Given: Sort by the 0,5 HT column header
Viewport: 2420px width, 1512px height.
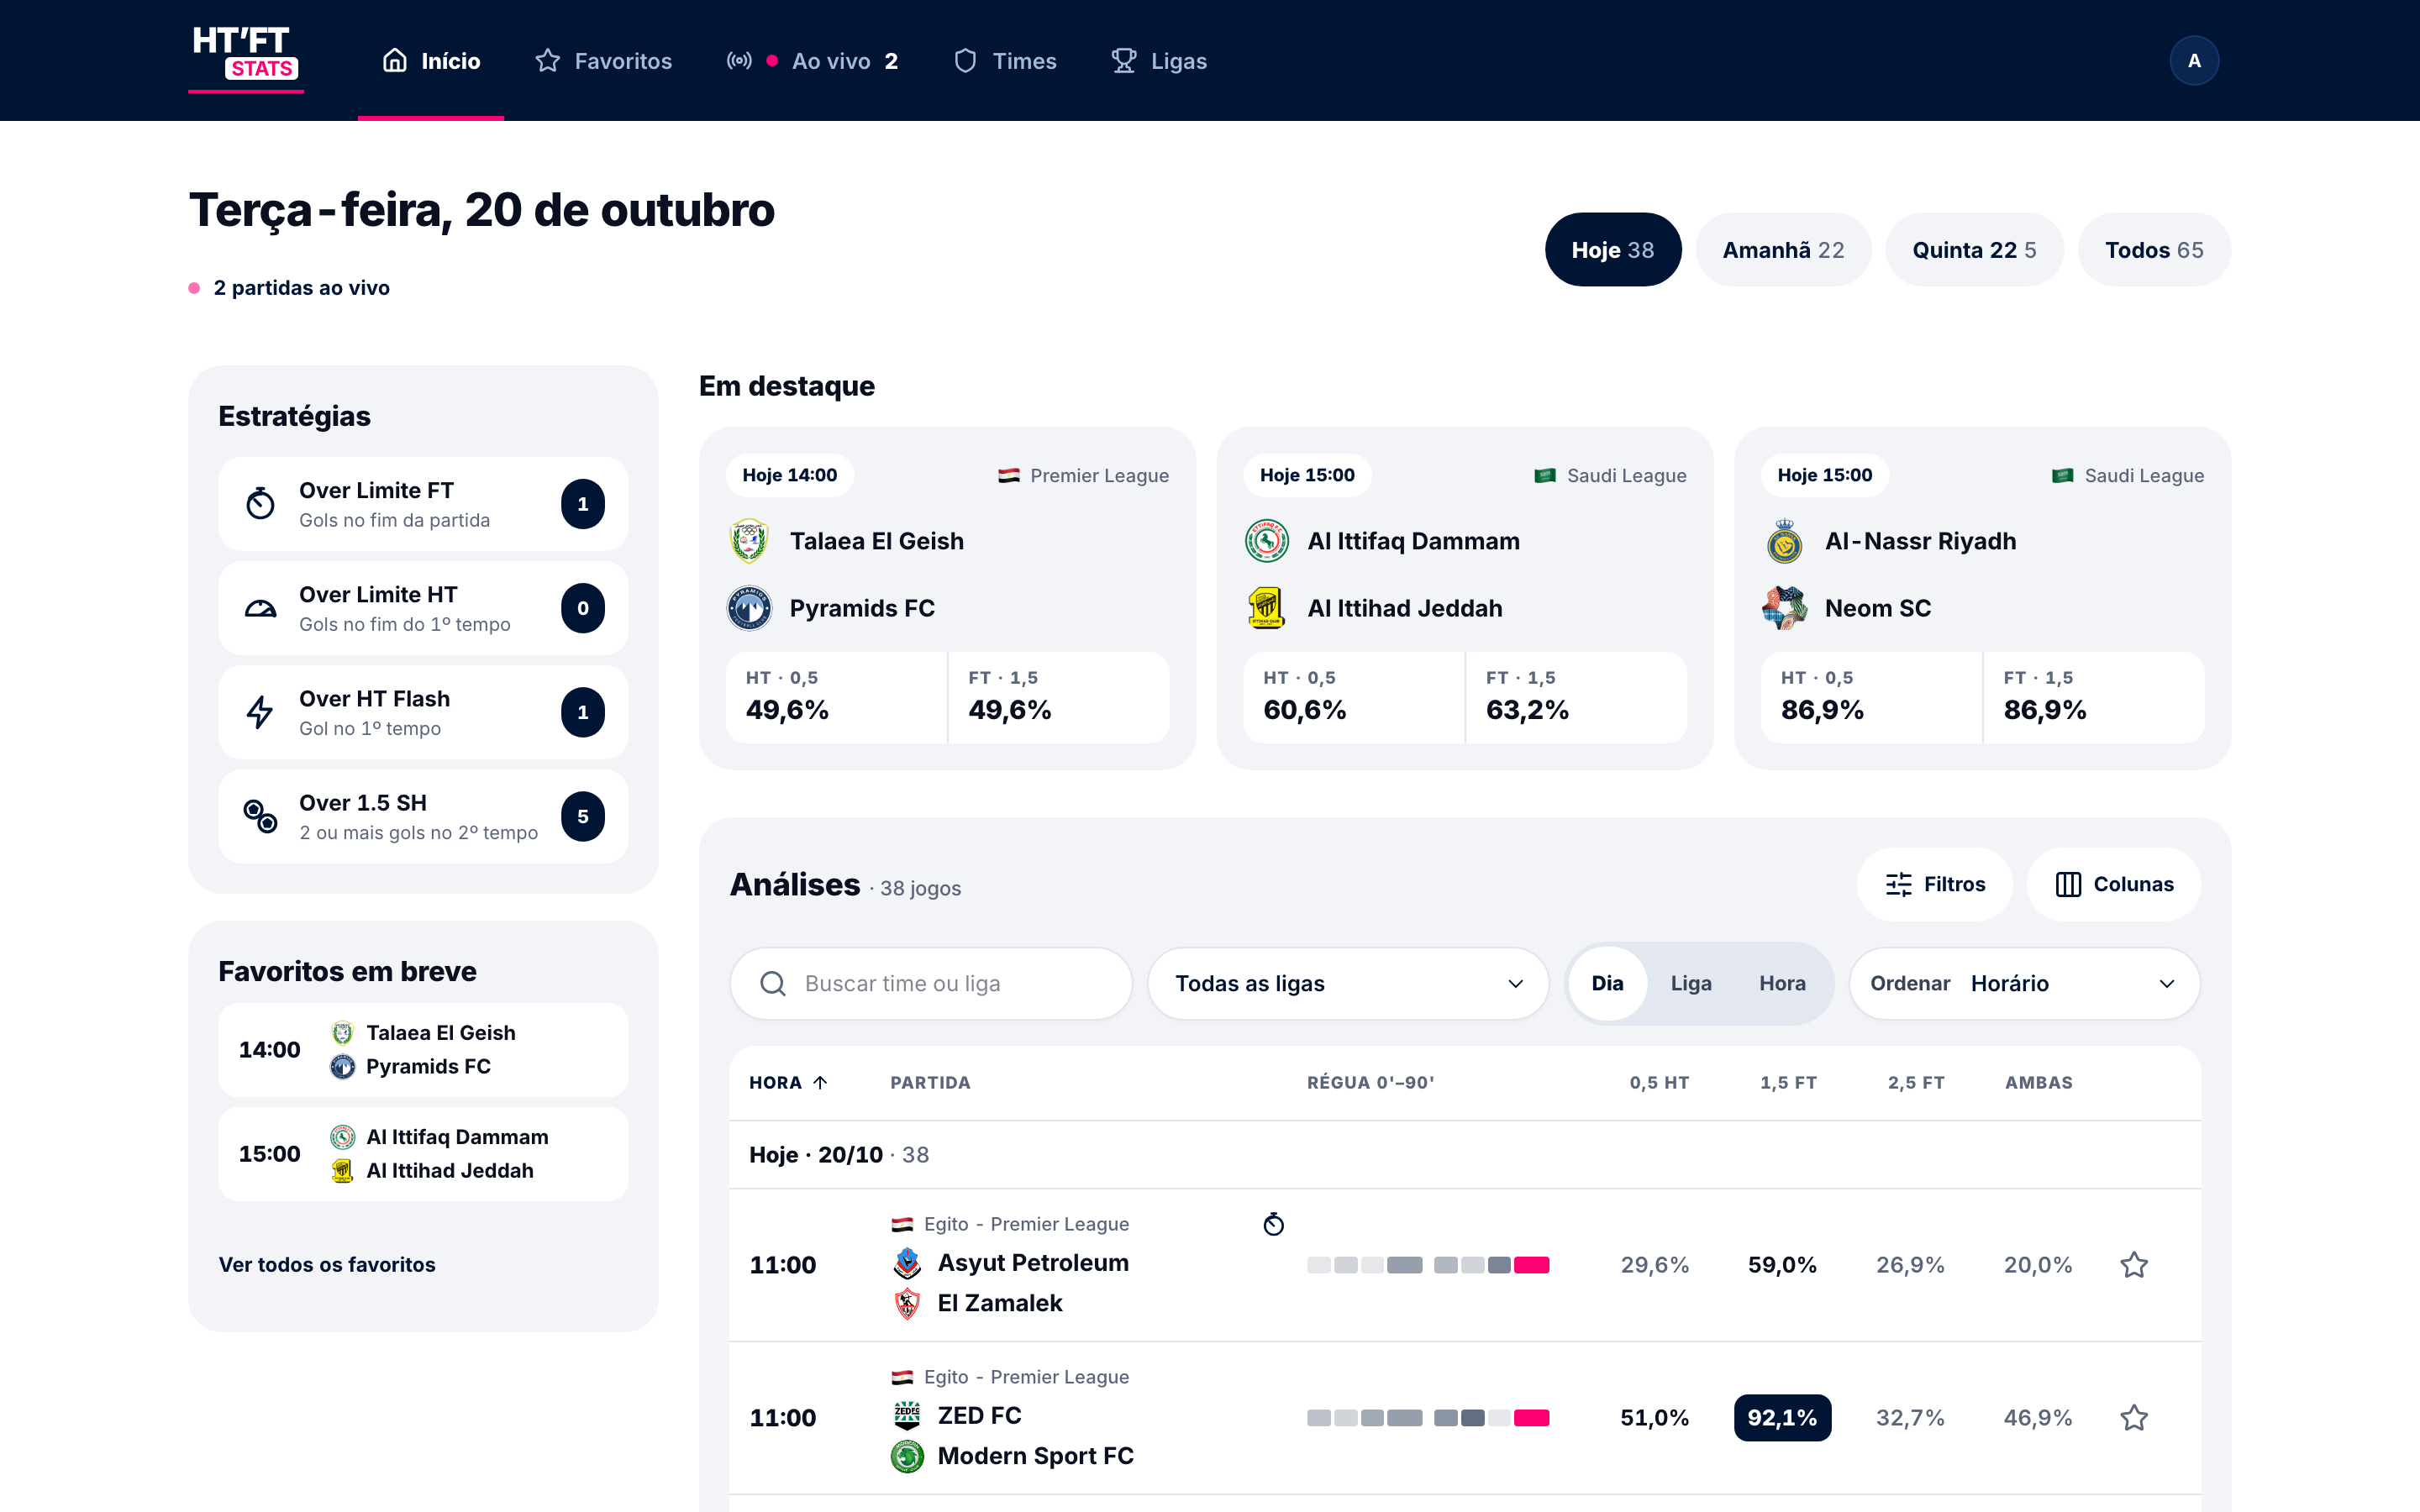Looking at the screenshot, I should [1659, 1082].
